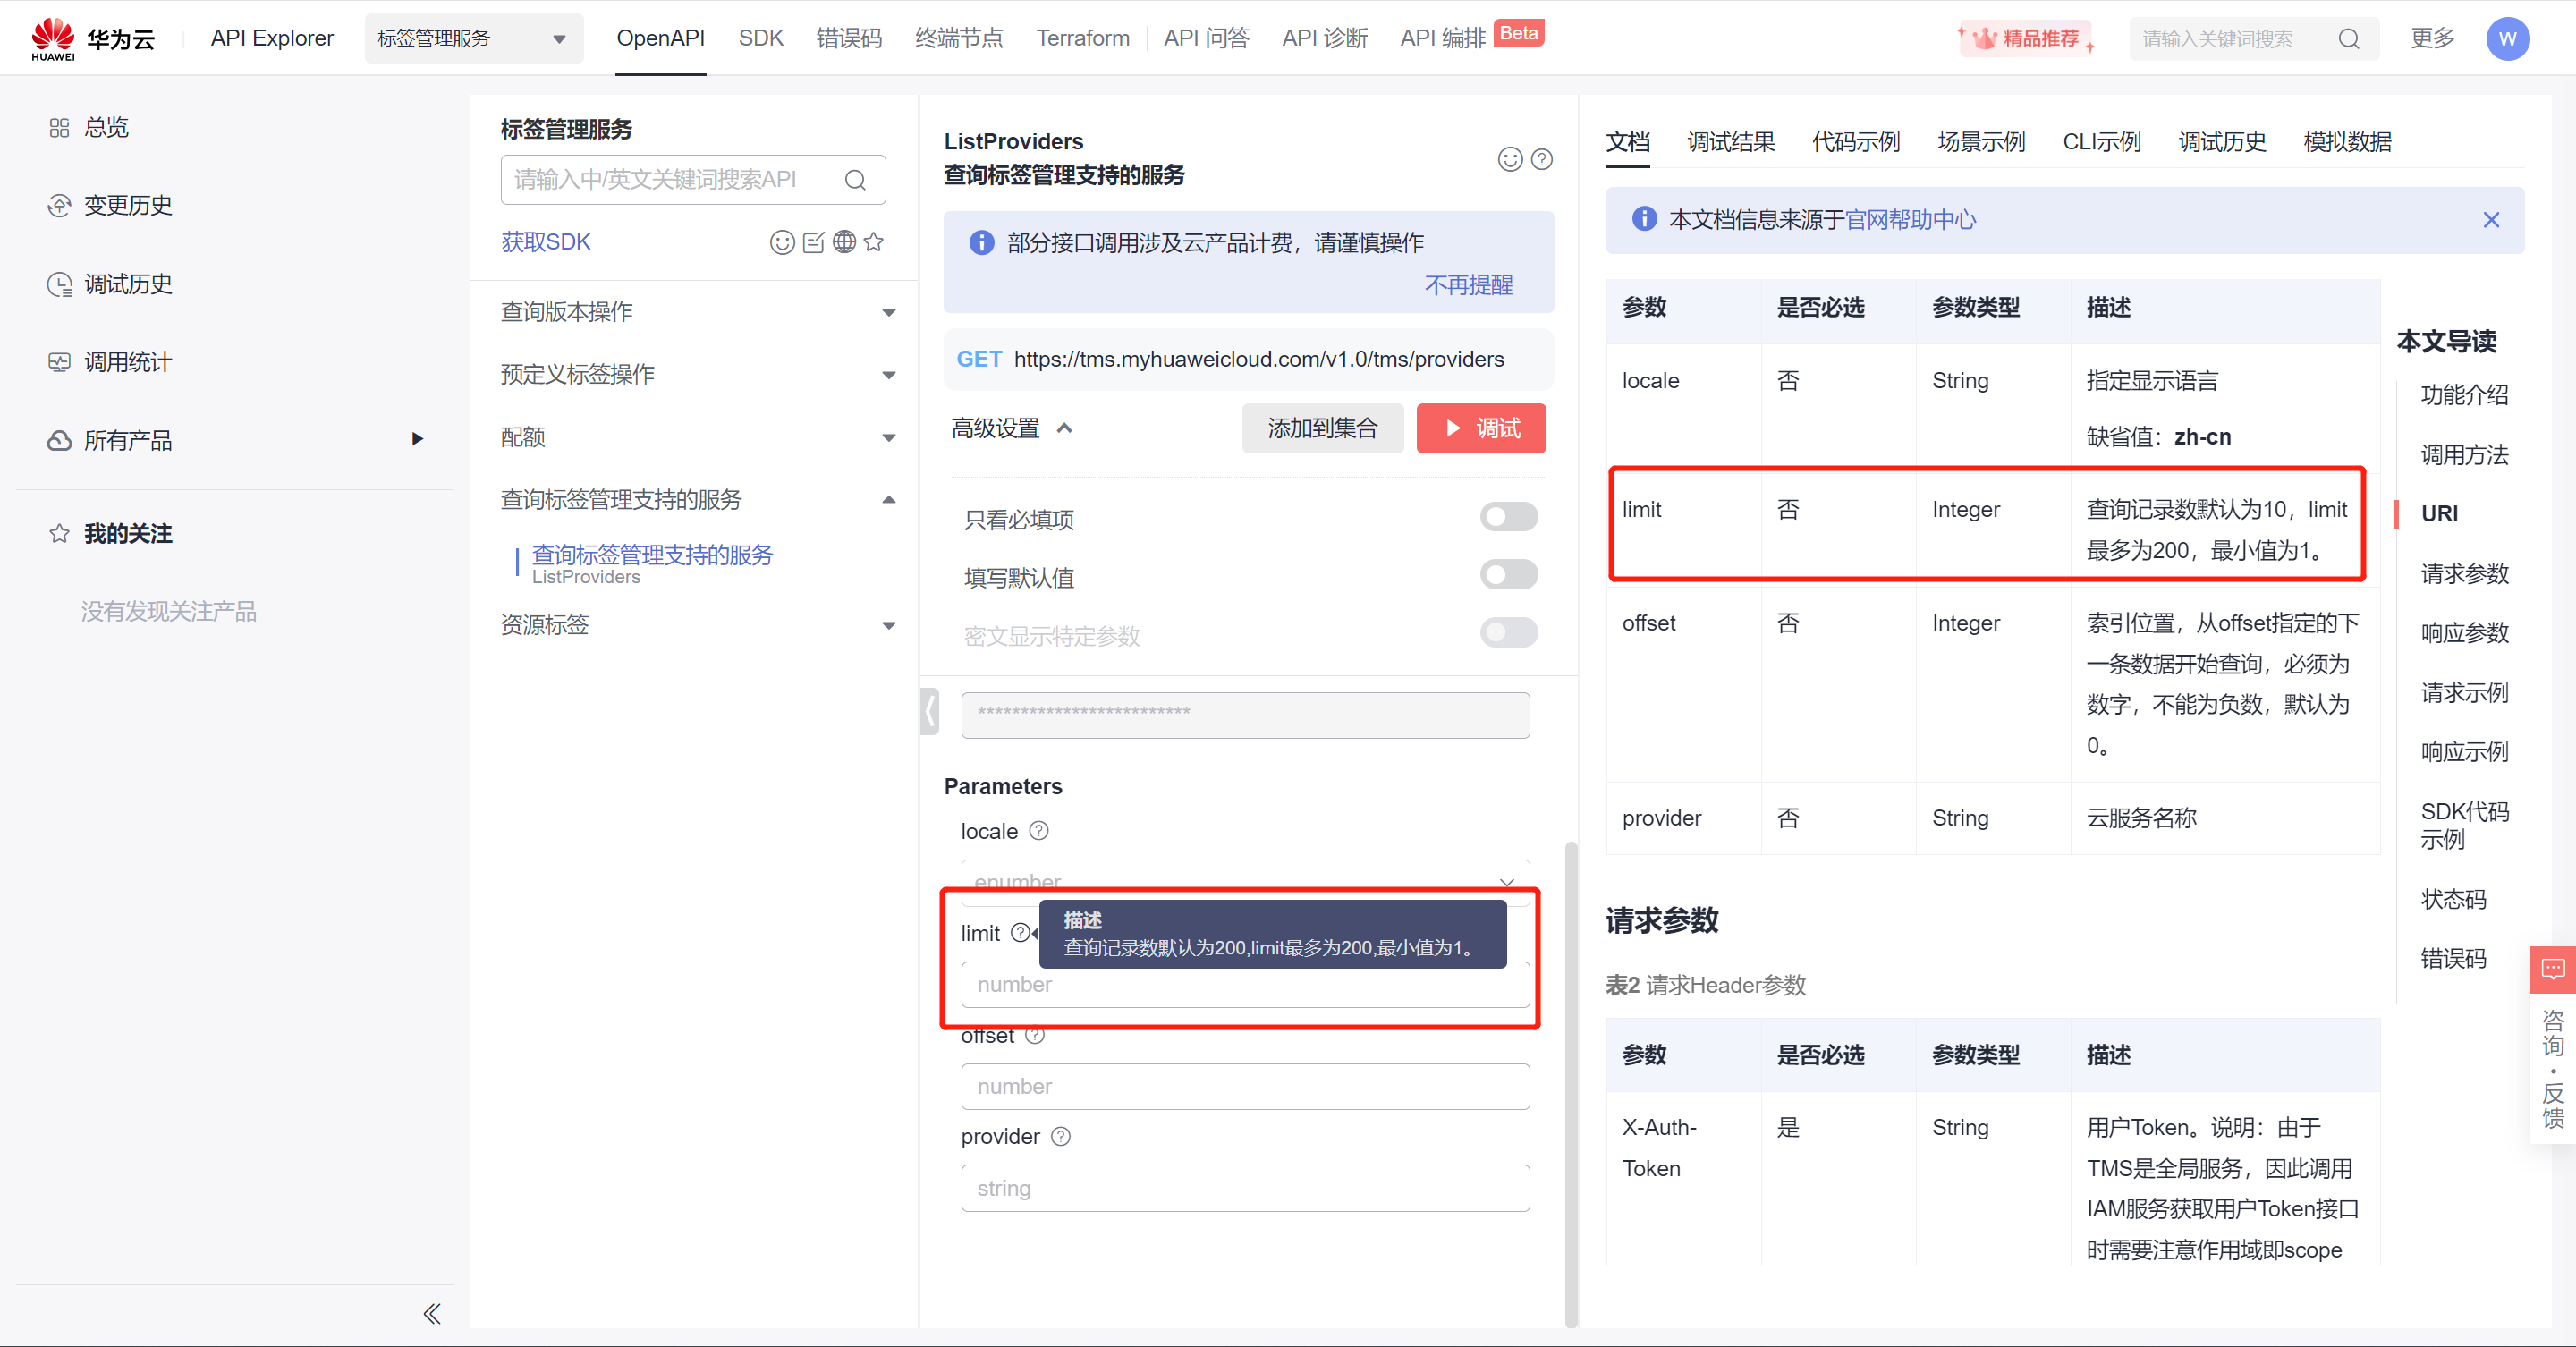Toggle the 只看必填项 switch
Screen dimensions: 2576x1347
tap(1508, 517)
